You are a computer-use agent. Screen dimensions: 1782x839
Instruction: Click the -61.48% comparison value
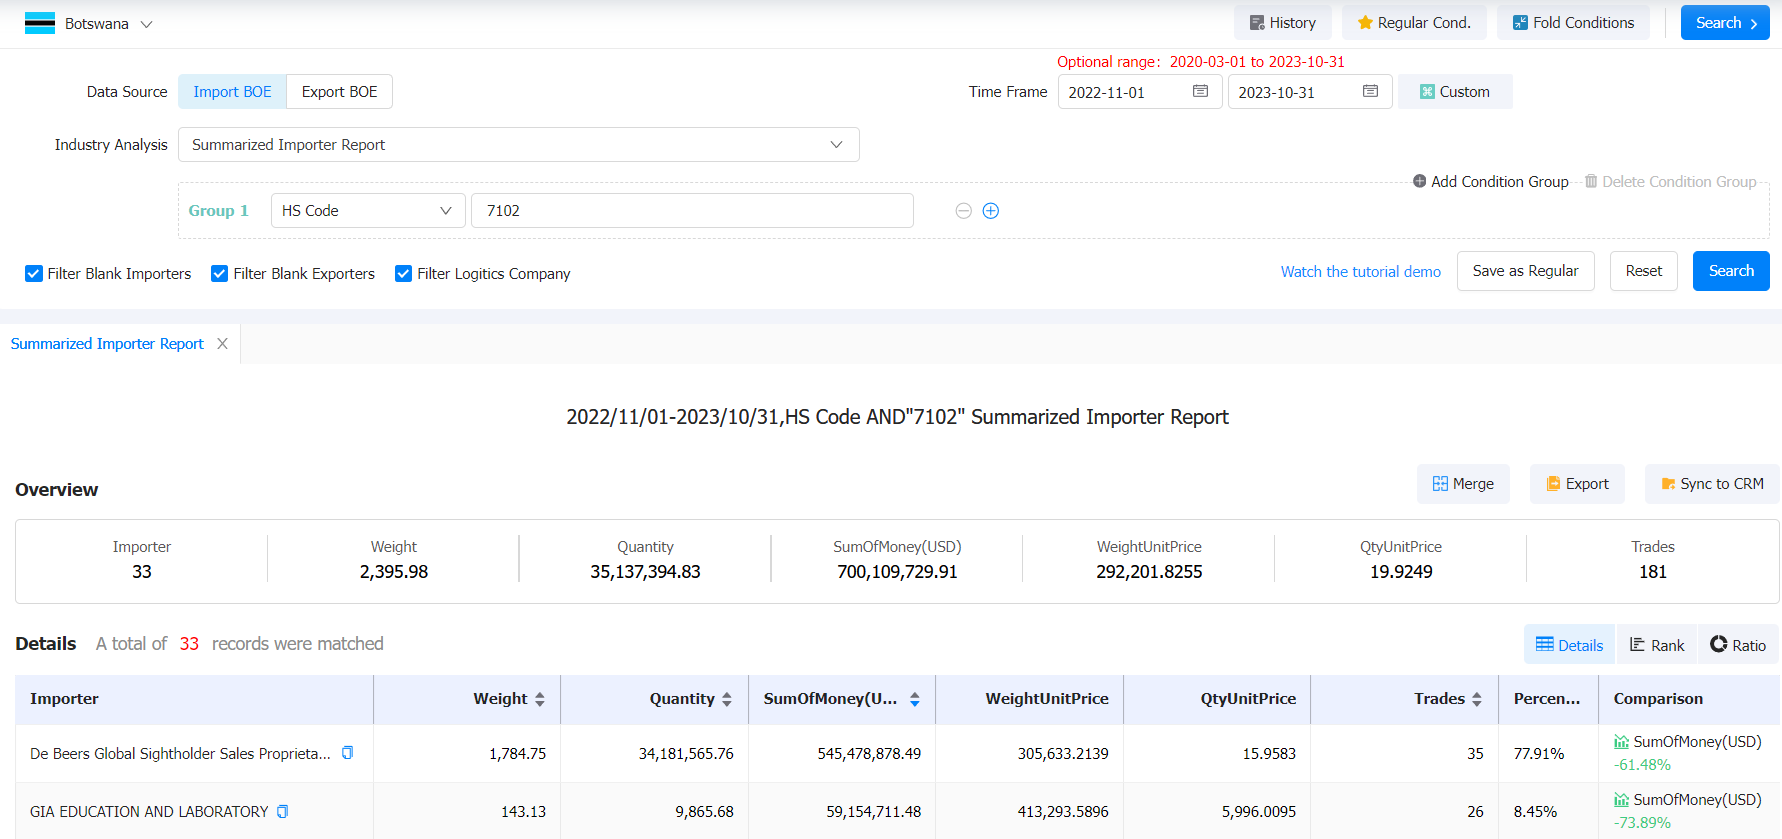coord(1642,765)
